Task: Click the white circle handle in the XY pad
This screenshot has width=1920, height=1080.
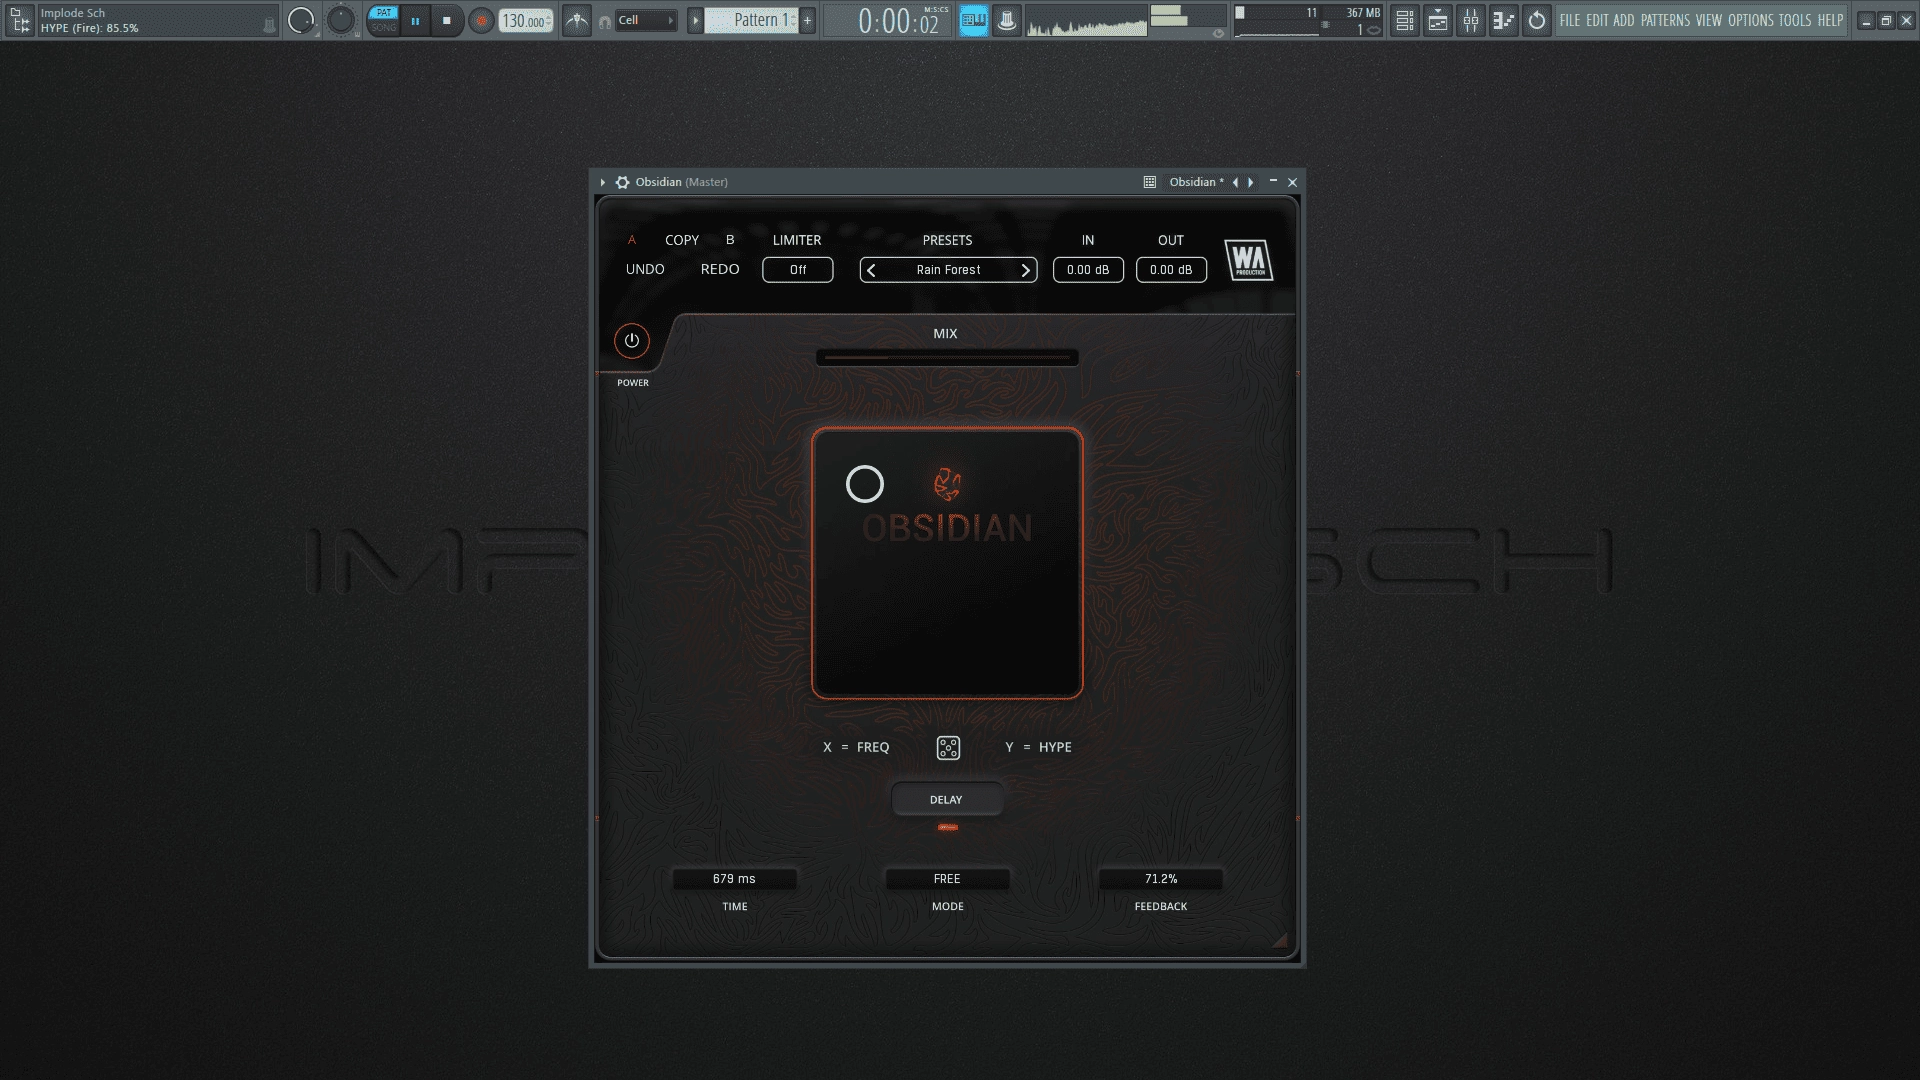Action: click(x=865, y=484)
